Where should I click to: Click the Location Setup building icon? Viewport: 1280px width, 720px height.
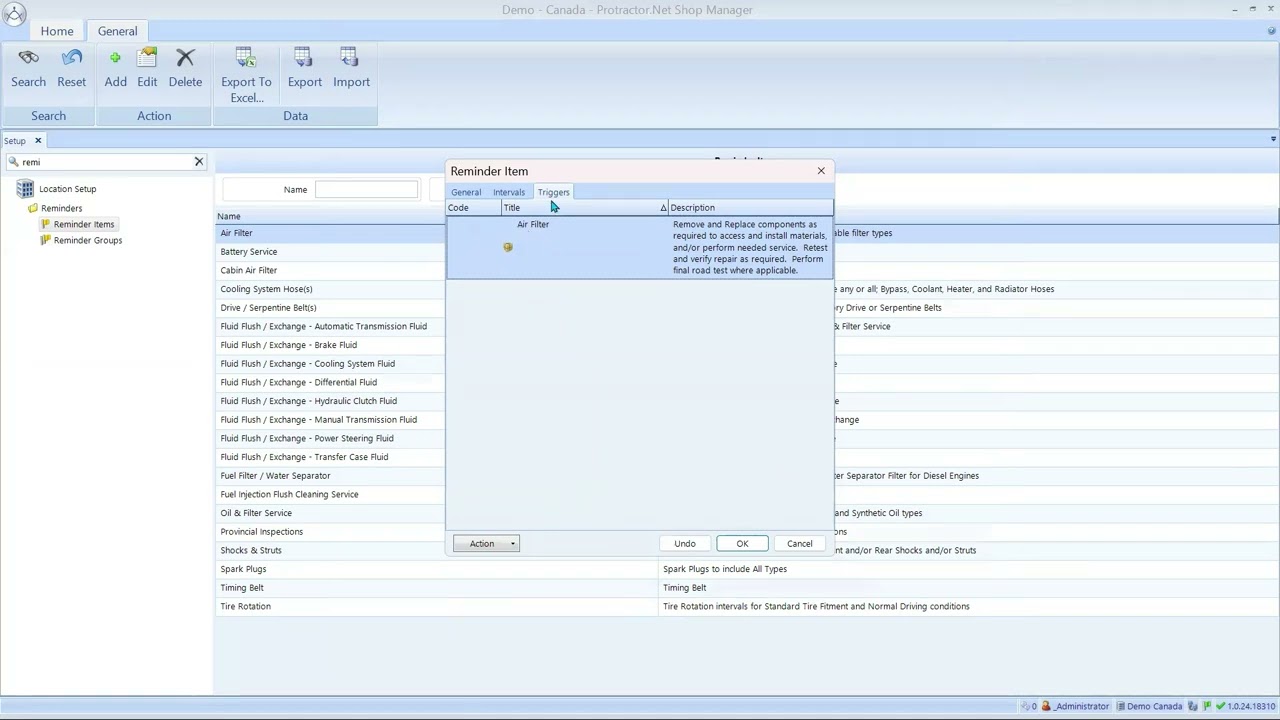(25, 189)
